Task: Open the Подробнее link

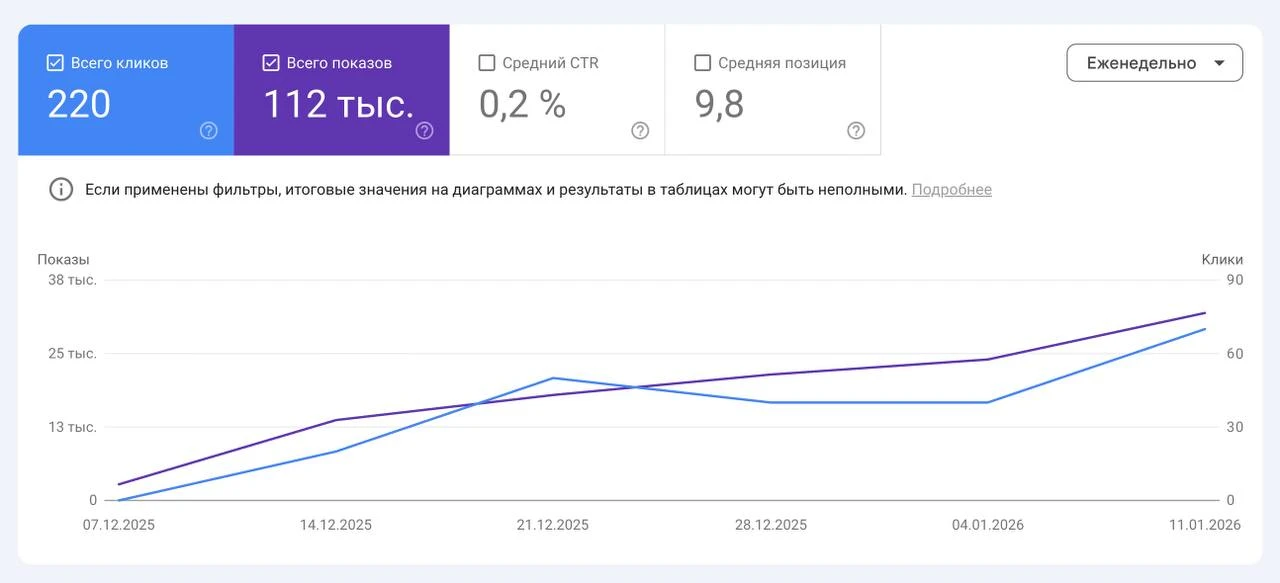Action: (951, 189)
